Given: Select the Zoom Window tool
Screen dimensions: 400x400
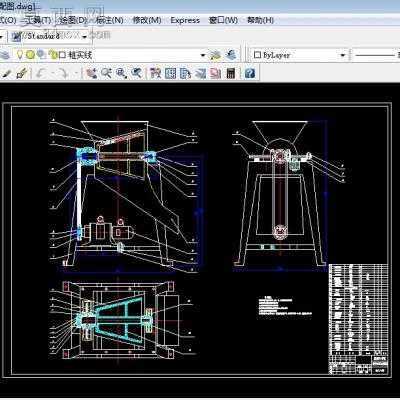Looking at the screenshot, I should [x=121, y=73].
